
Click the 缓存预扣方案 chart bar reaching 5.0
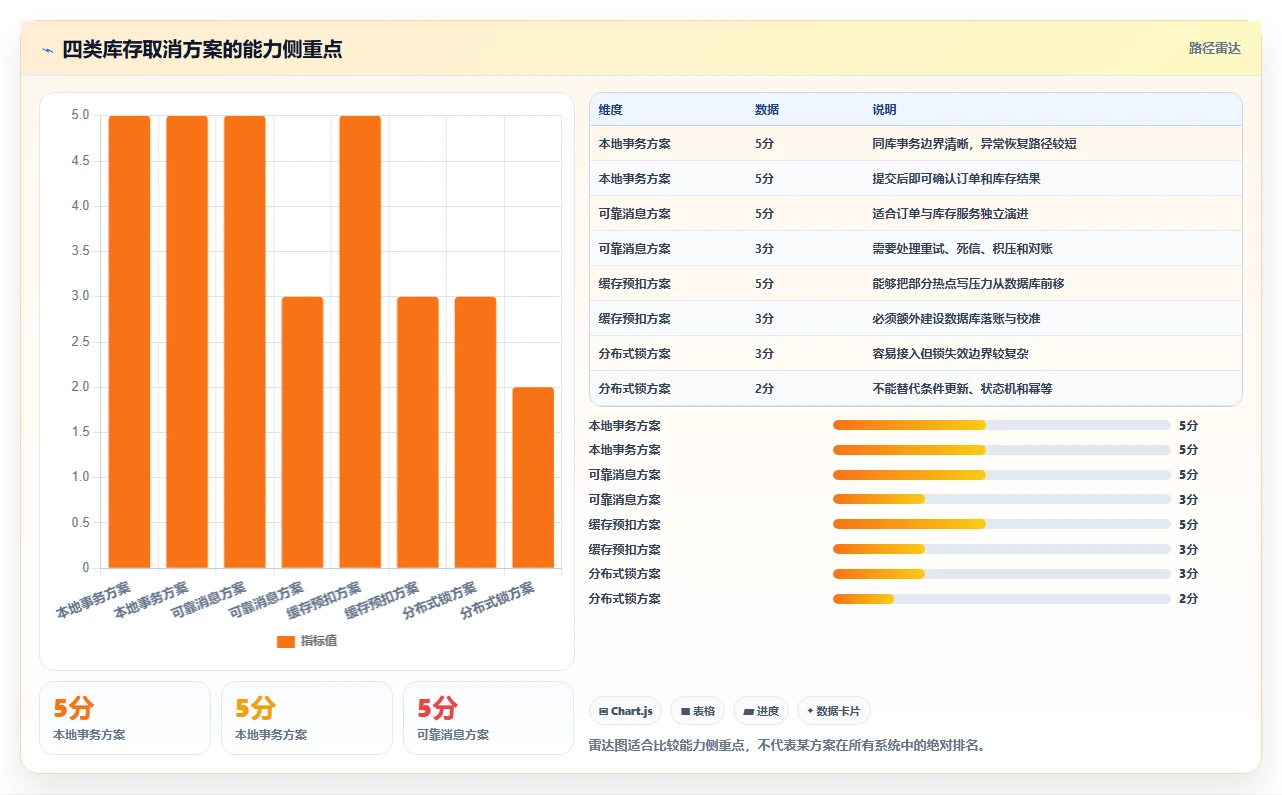(x=360, y=342)
